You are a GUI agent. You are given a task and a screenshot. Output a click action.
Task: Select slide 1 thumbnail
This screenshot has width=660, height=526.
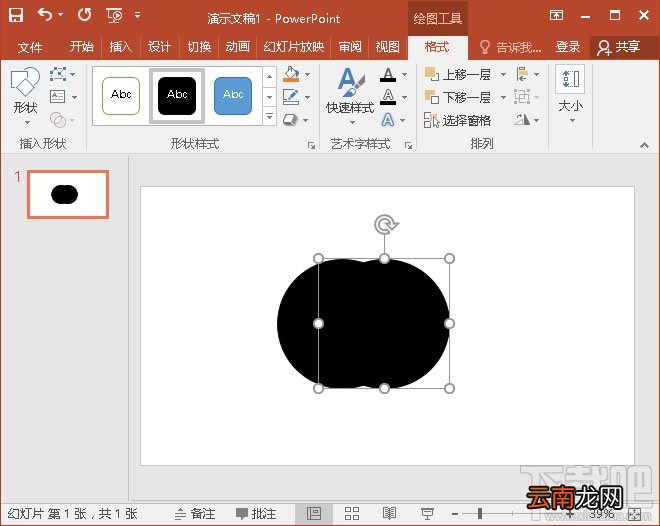pyautogui.click(x=68, y=194)
